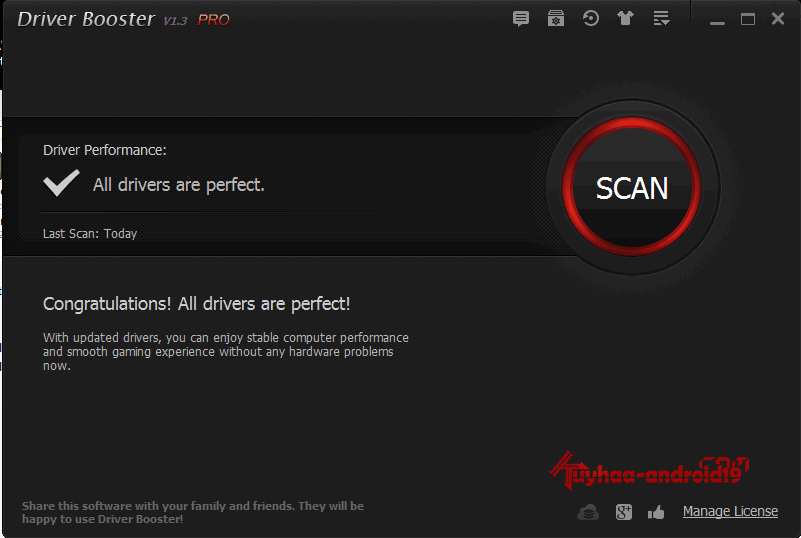Click the V1.3 version label

pyautogui.click(x=175, y=21)
